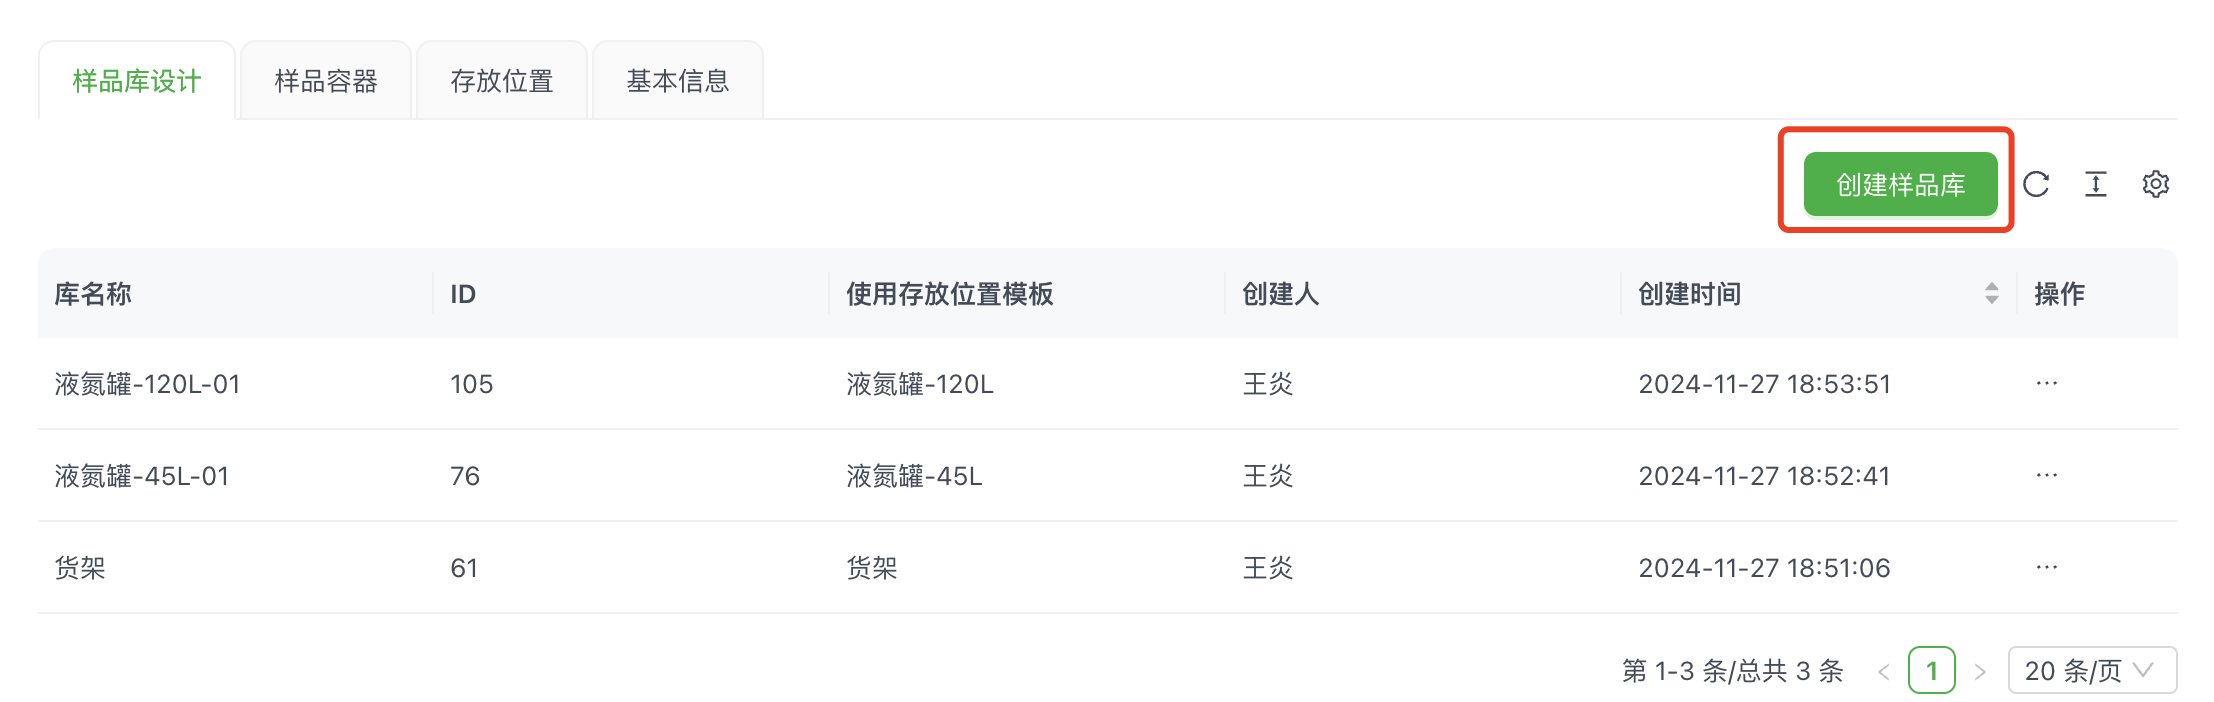Viewport: 2214px width, 702px height.
Task: Click the previous page arrow
Action: point(1884,671)
